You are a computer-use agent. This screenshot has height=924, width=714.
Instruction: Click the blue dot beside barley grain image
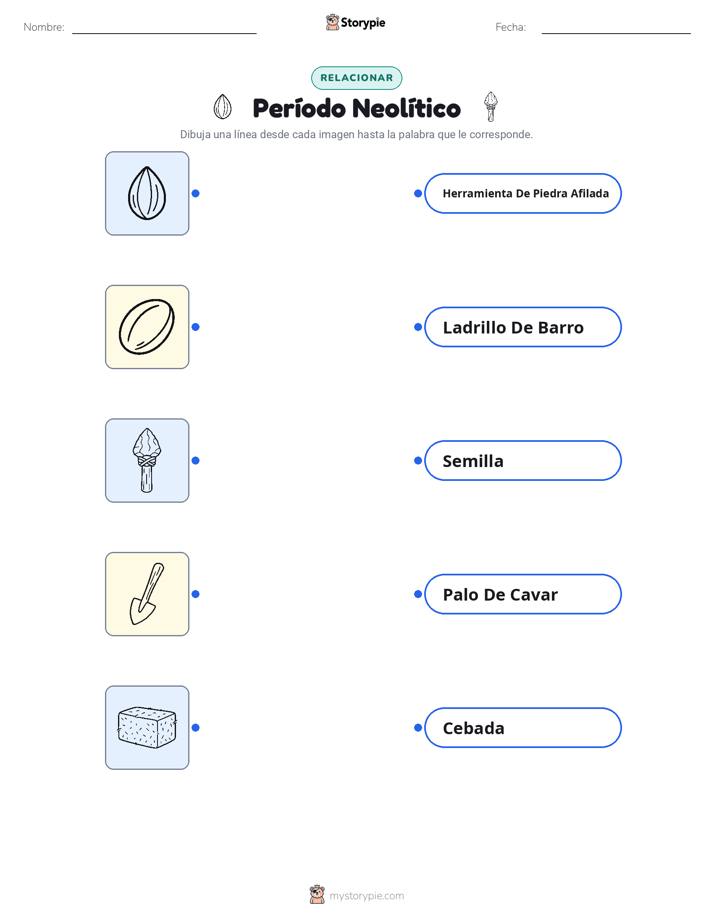[x=196, y=193]
